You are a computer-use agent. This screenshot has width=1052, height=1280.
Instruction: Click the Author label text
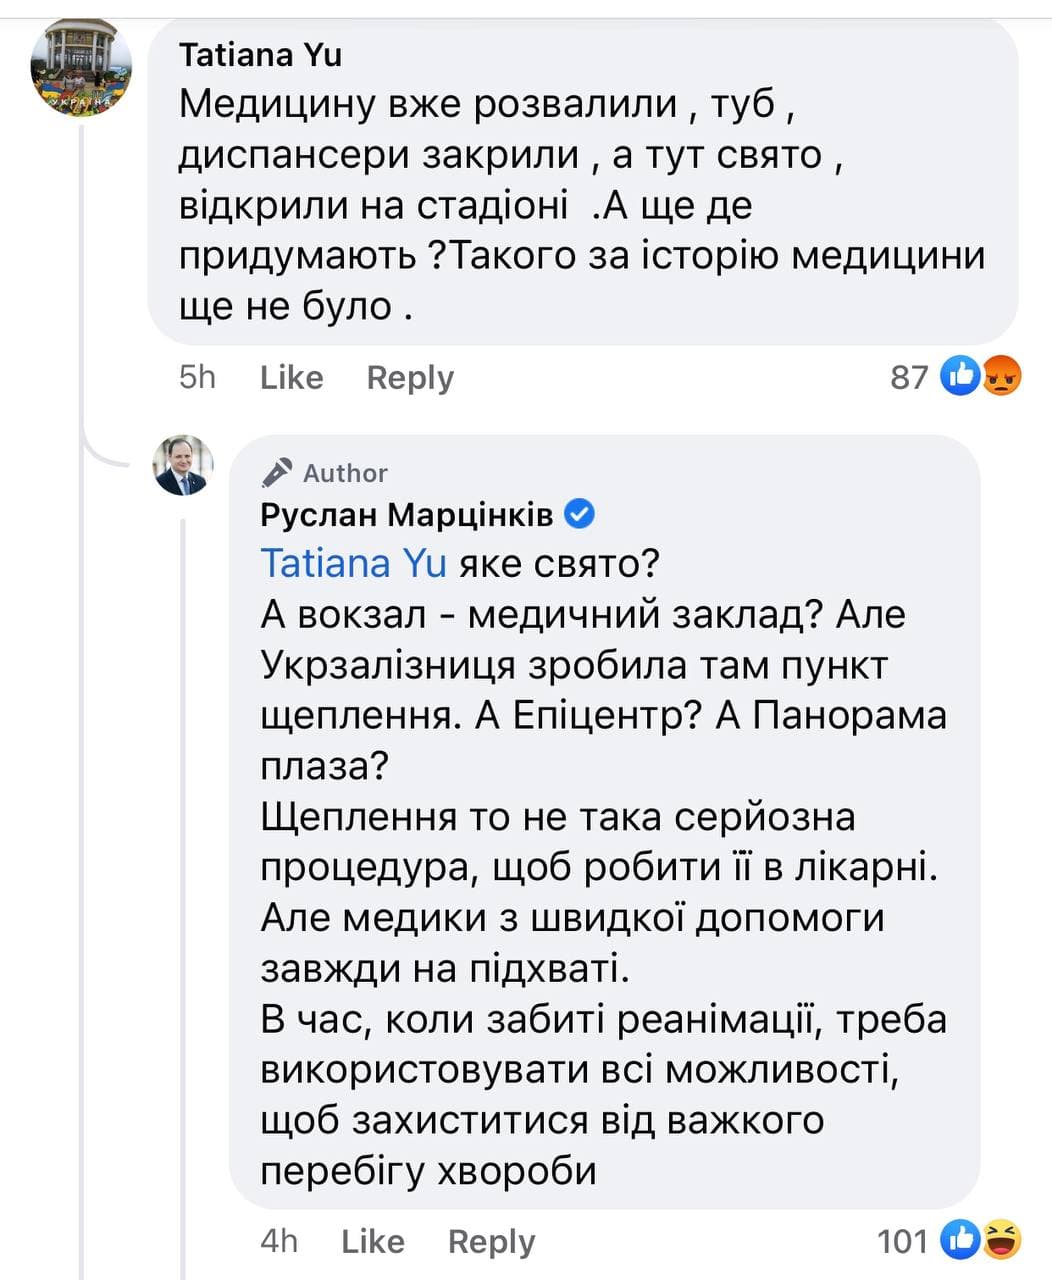(345, 472)
